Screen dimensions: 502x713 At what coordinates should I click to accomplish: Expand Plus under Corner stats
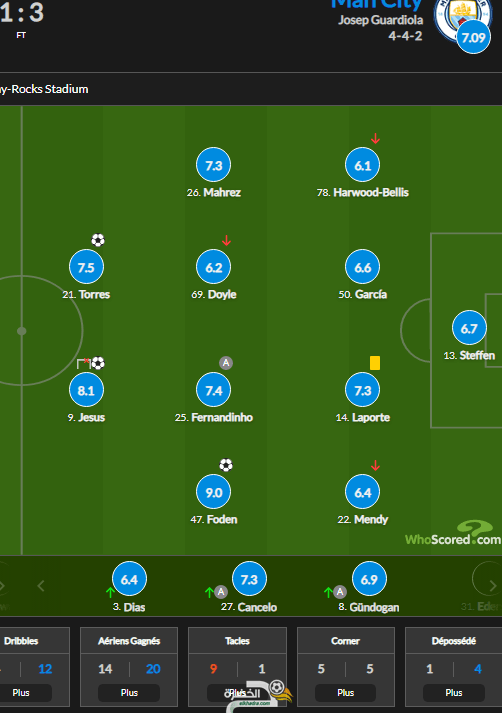click(x=346, y=693)
